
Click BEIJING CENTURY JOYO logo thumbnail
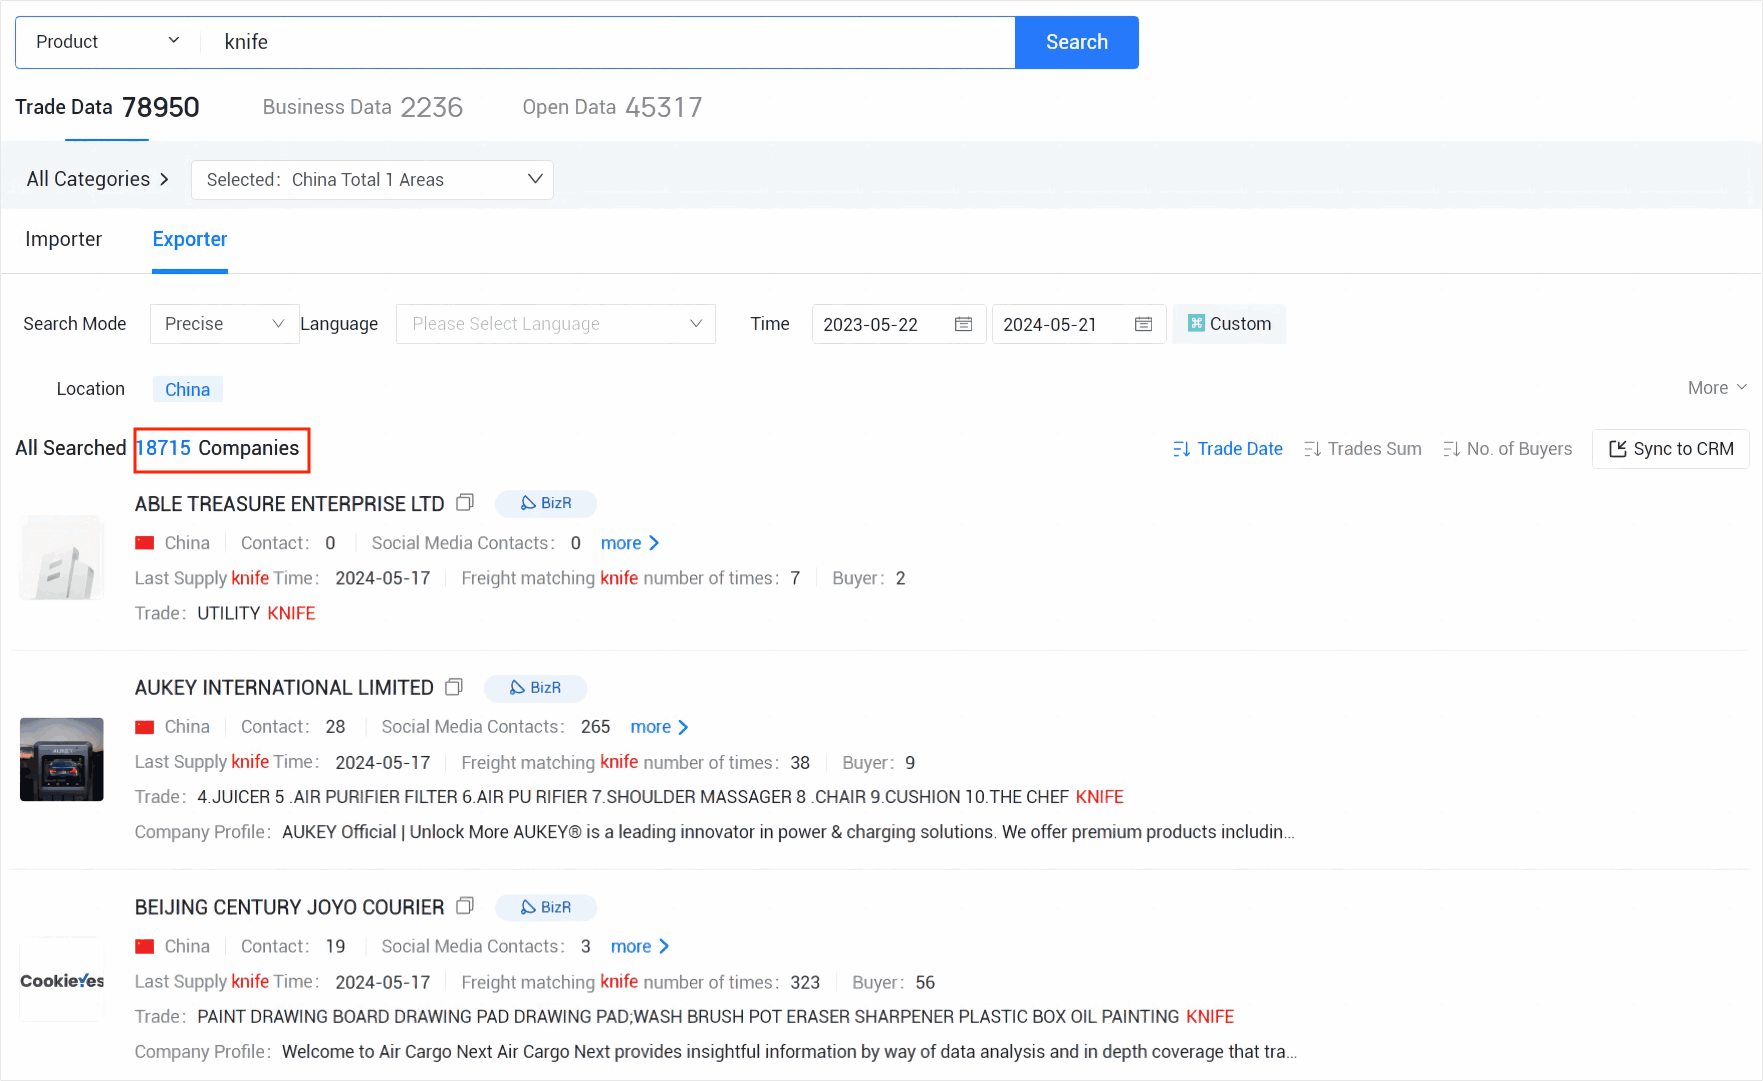click(x=62, y=980)
